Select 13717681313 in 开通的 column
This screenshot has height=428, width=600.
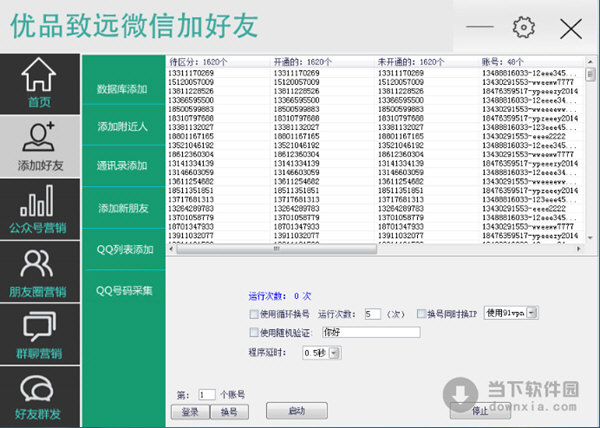click(297, 199)
